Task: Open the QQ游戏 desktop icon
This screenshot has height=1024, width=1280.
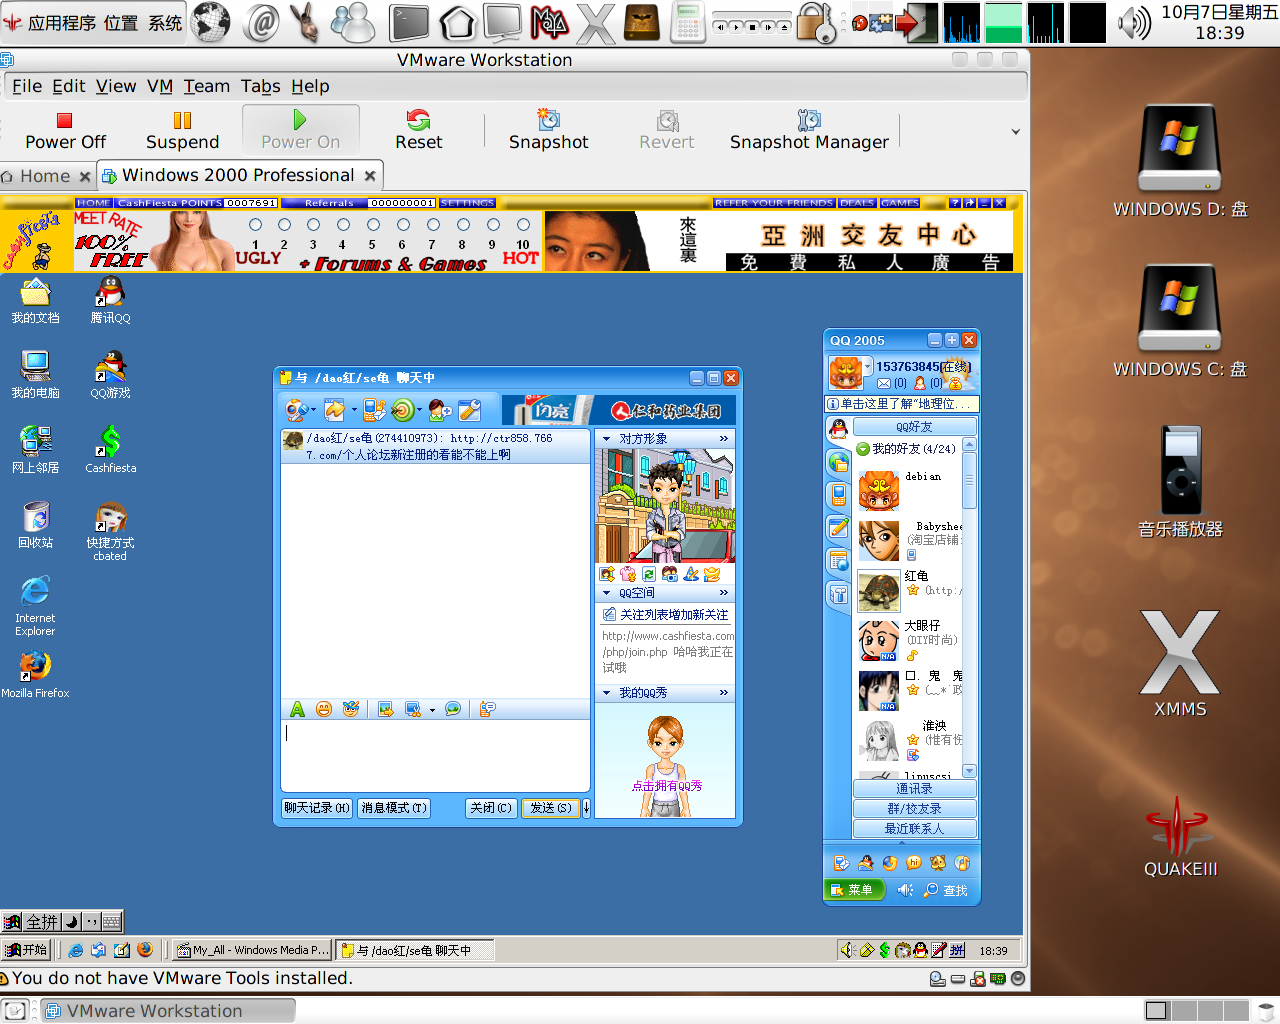Action: point(110,375)
